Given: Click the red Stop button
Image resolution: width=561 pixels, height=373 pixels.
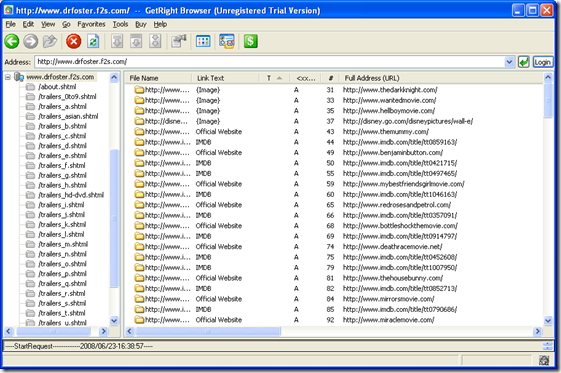Looking at the screenshot, I should [x=74, y=41].
